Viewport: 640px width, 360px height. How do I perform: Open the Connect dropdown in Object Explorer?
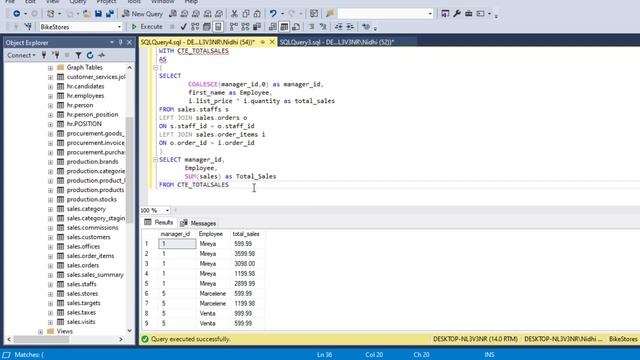click(x=21, y=55)
